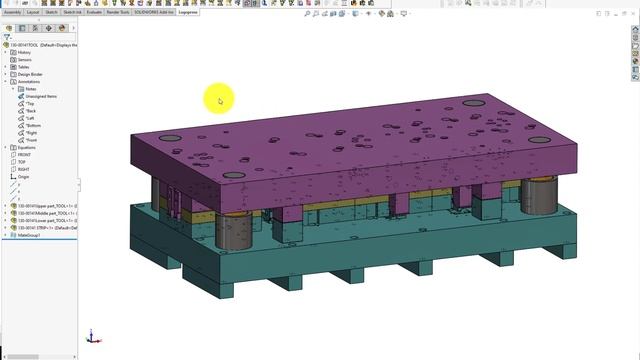Expand the Tables folder
The image size is (640, 360).
[5, 67]
